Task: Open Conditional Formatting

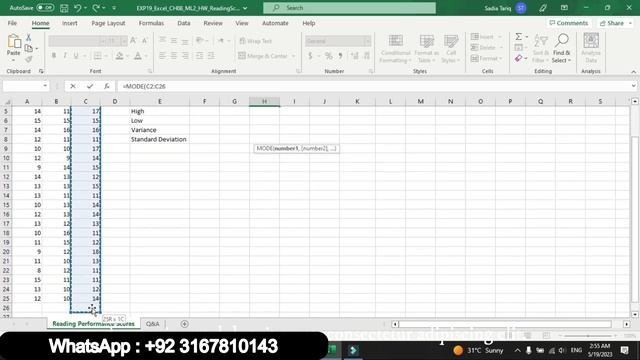Action: pos(395,48)
